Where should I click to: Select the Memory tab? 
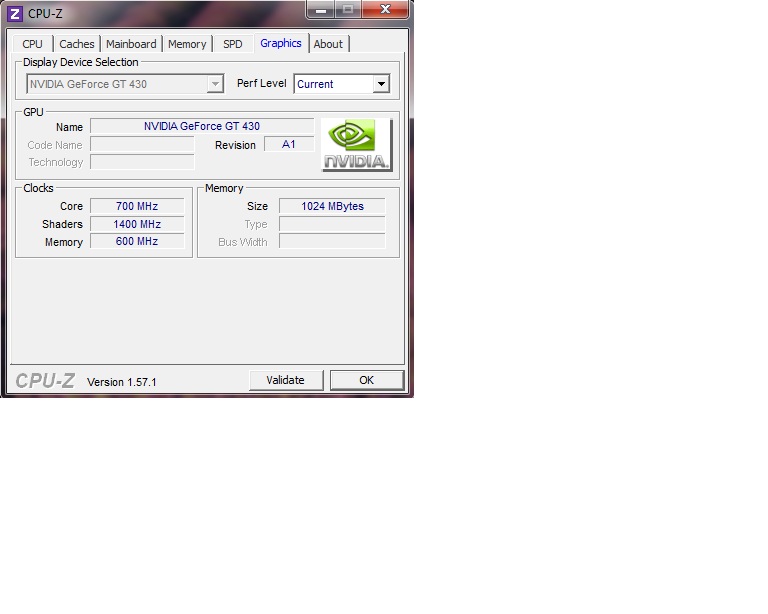coord(187,44)
